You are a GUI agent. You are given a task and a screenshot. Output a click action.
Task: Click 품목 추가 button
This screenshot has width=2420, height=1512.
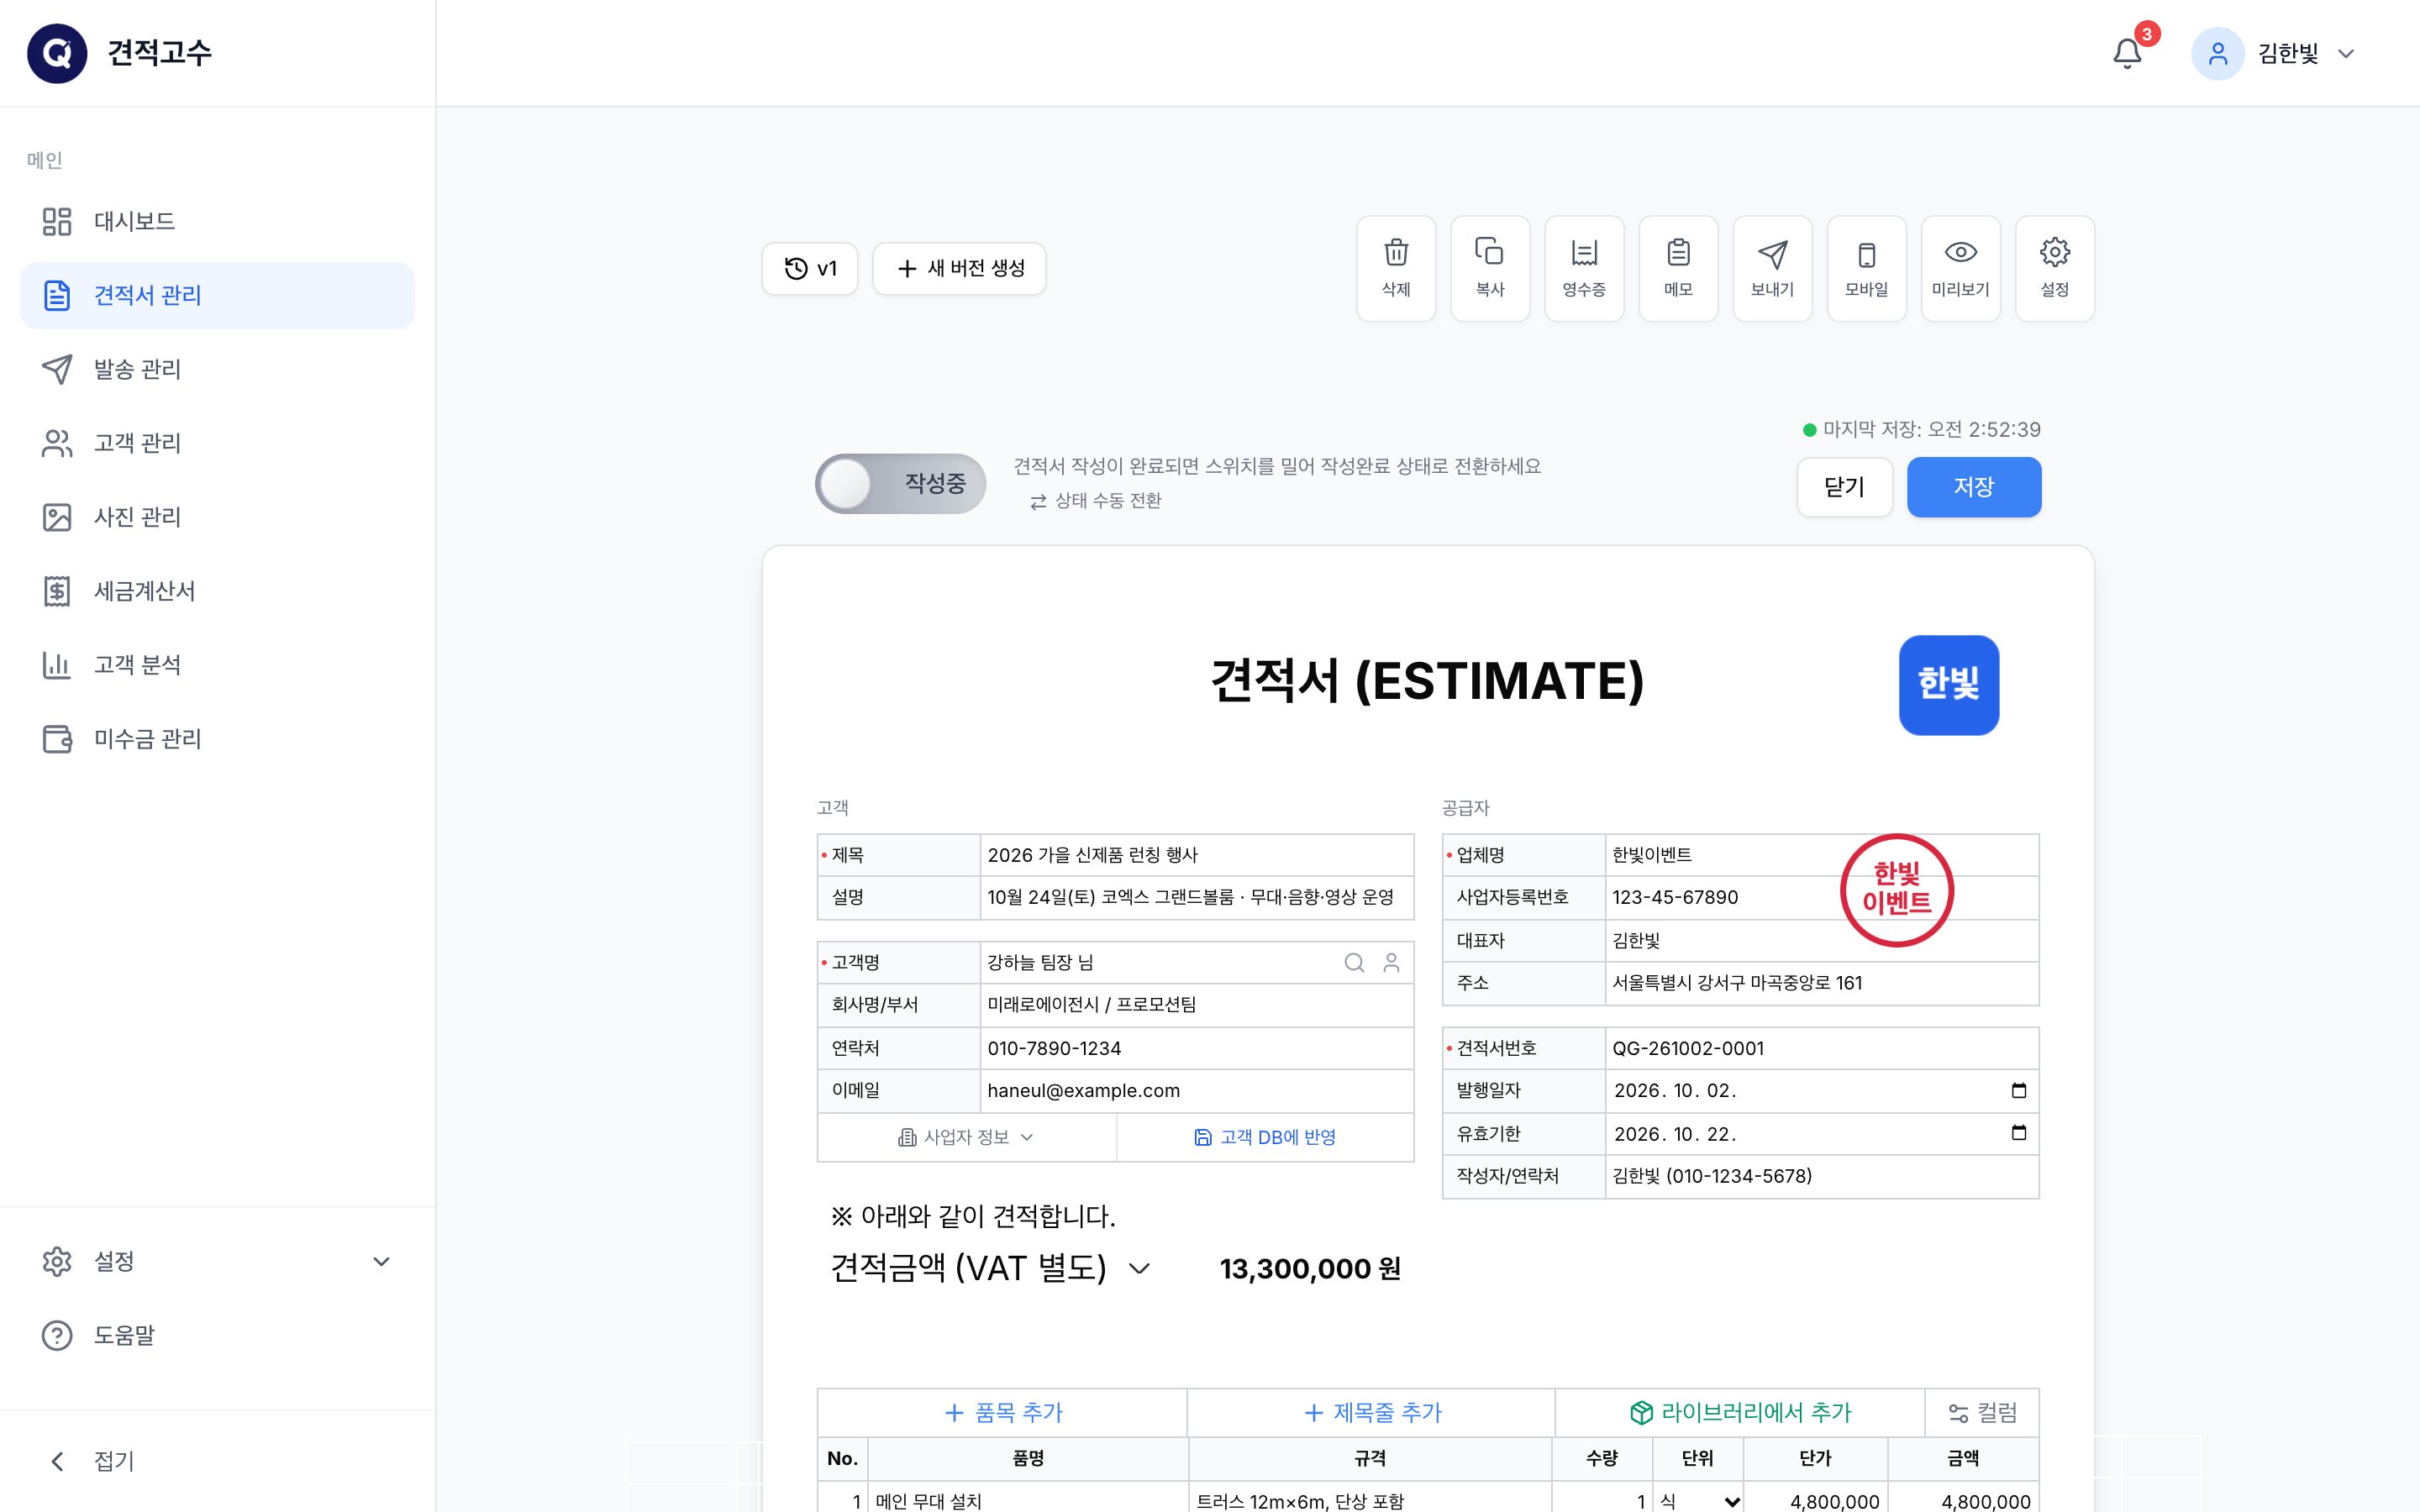pyautogui.click(x=1003, y=1412)
